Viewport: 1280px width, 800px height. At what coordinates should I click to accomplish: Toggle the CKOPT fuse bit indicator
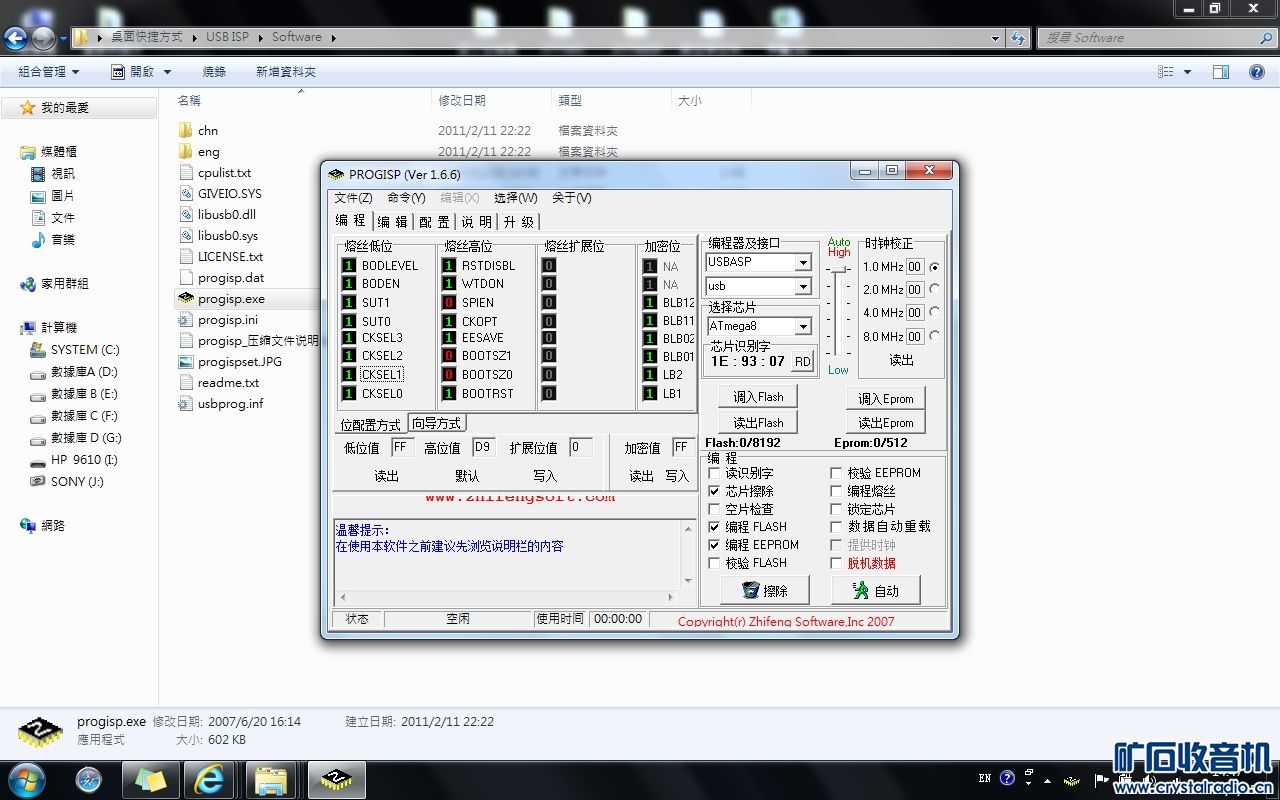coord(449,321)
